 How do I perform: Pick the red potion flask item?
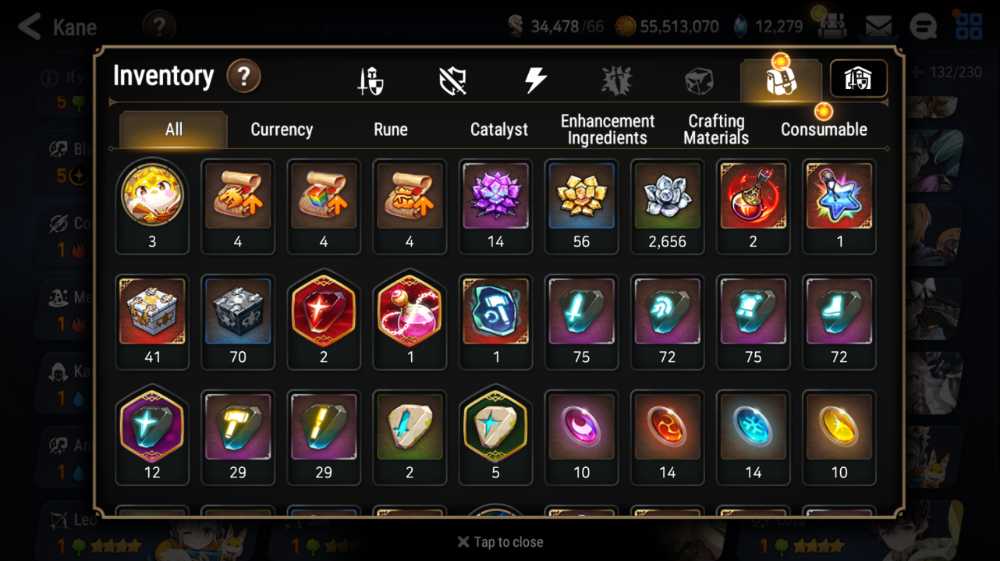coord(753,207)
